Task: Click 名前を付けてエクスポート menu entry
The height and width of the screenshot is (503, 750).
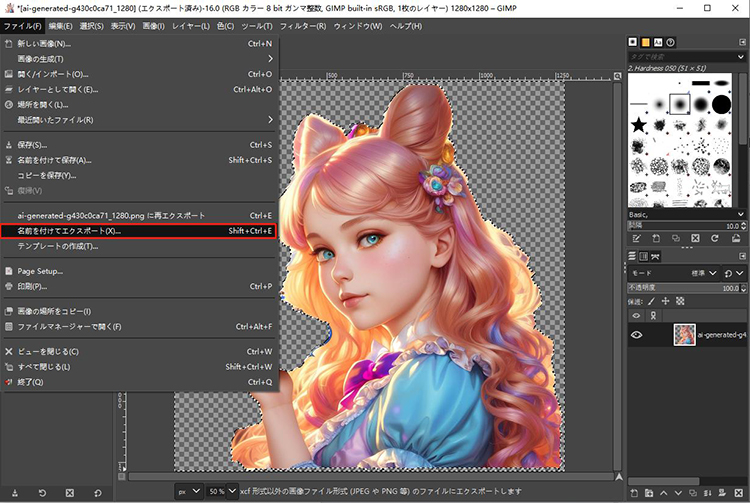Action: pyautogui.click(x=70, y=231)
